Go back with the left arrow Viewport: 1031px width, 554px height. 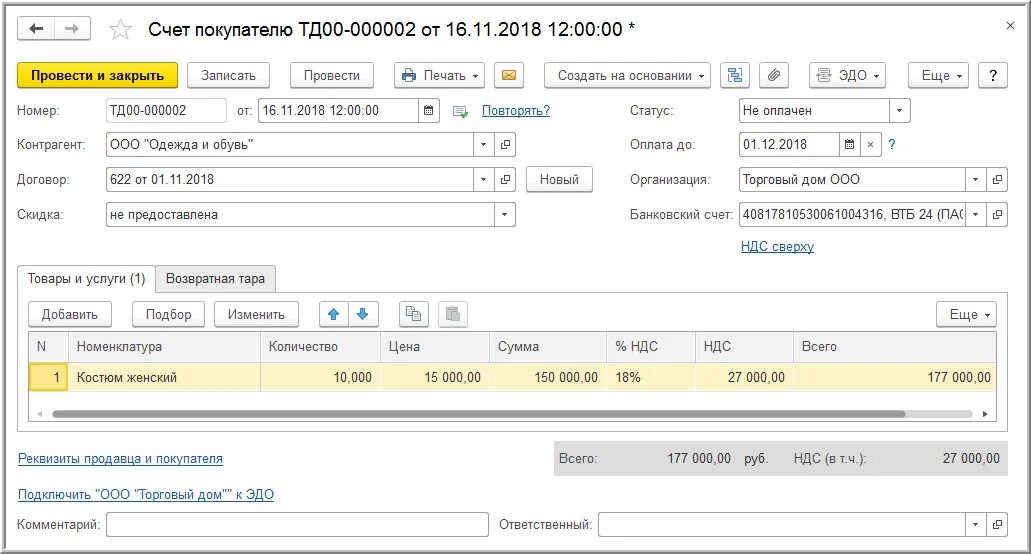(x=36, y=29)
